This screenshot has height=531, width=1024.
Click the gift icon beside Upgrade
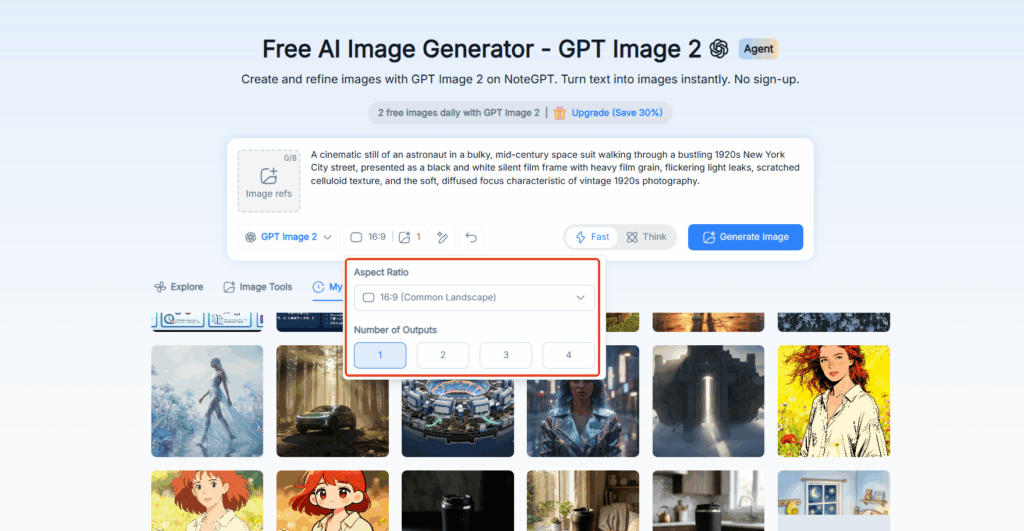[x=560, y=113]
